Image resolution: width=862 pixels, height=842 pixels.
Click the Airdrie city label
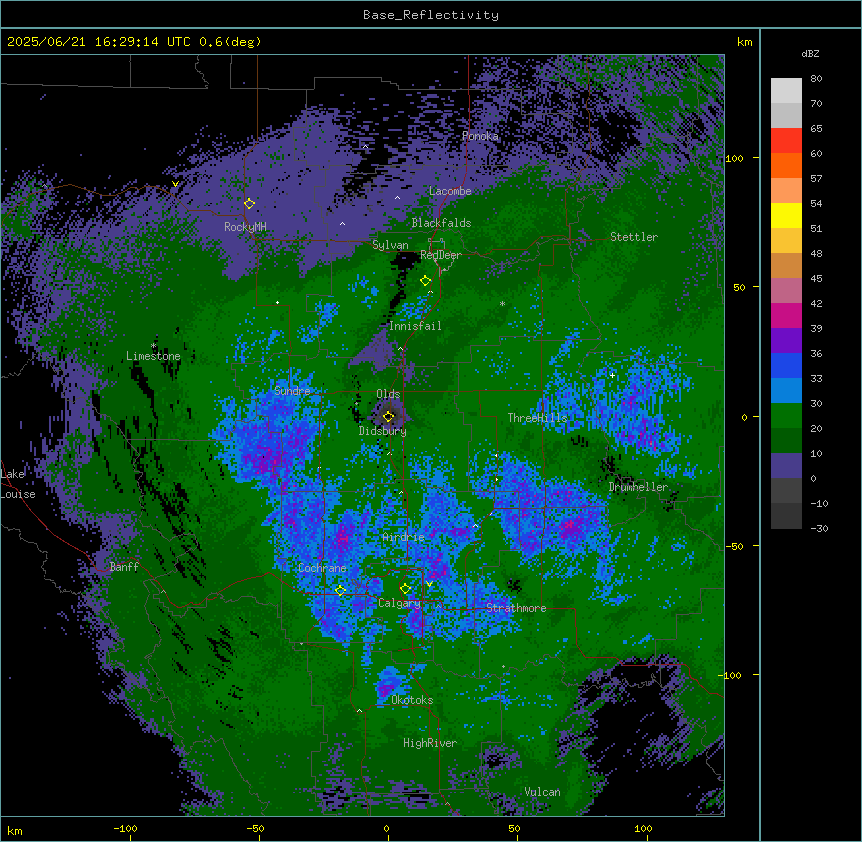coord(404,537)
